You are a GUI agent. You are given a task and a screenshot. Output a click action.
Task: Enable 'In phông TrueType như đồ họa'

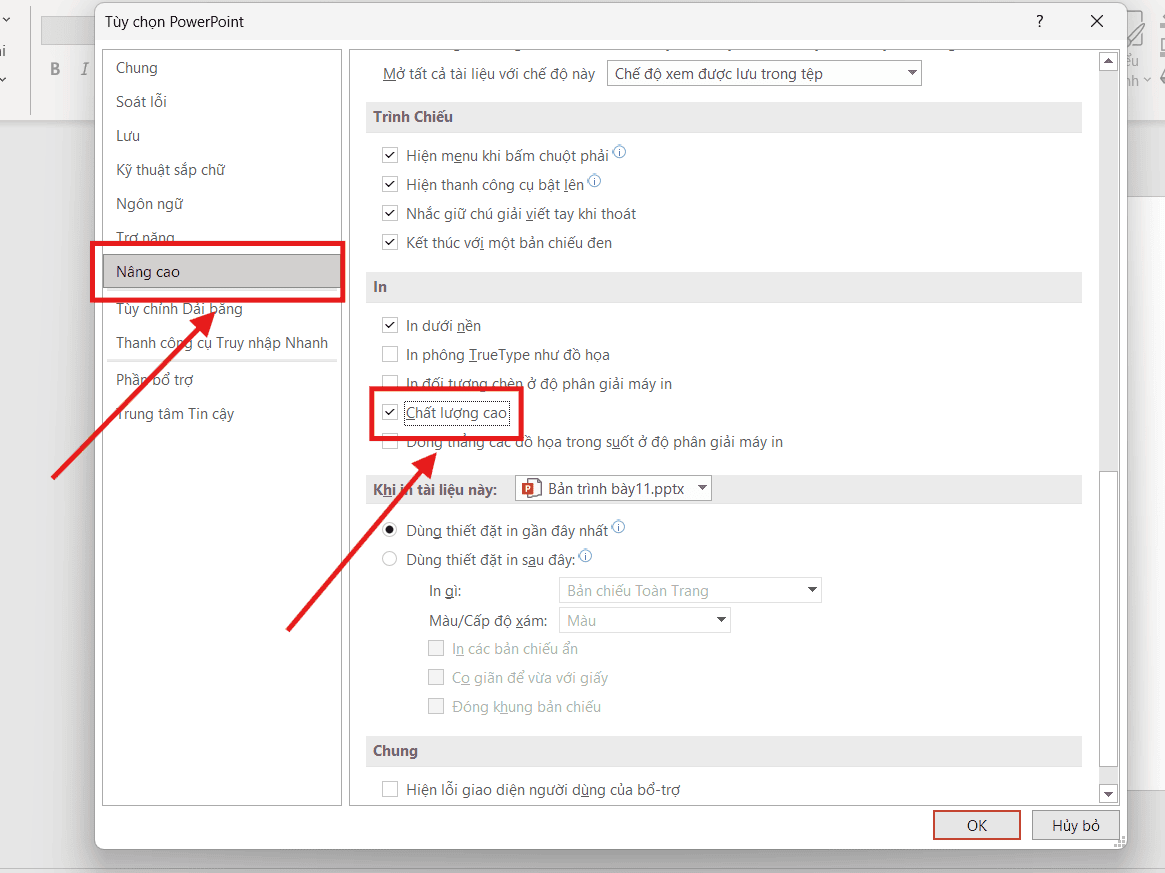coord(390,355)
